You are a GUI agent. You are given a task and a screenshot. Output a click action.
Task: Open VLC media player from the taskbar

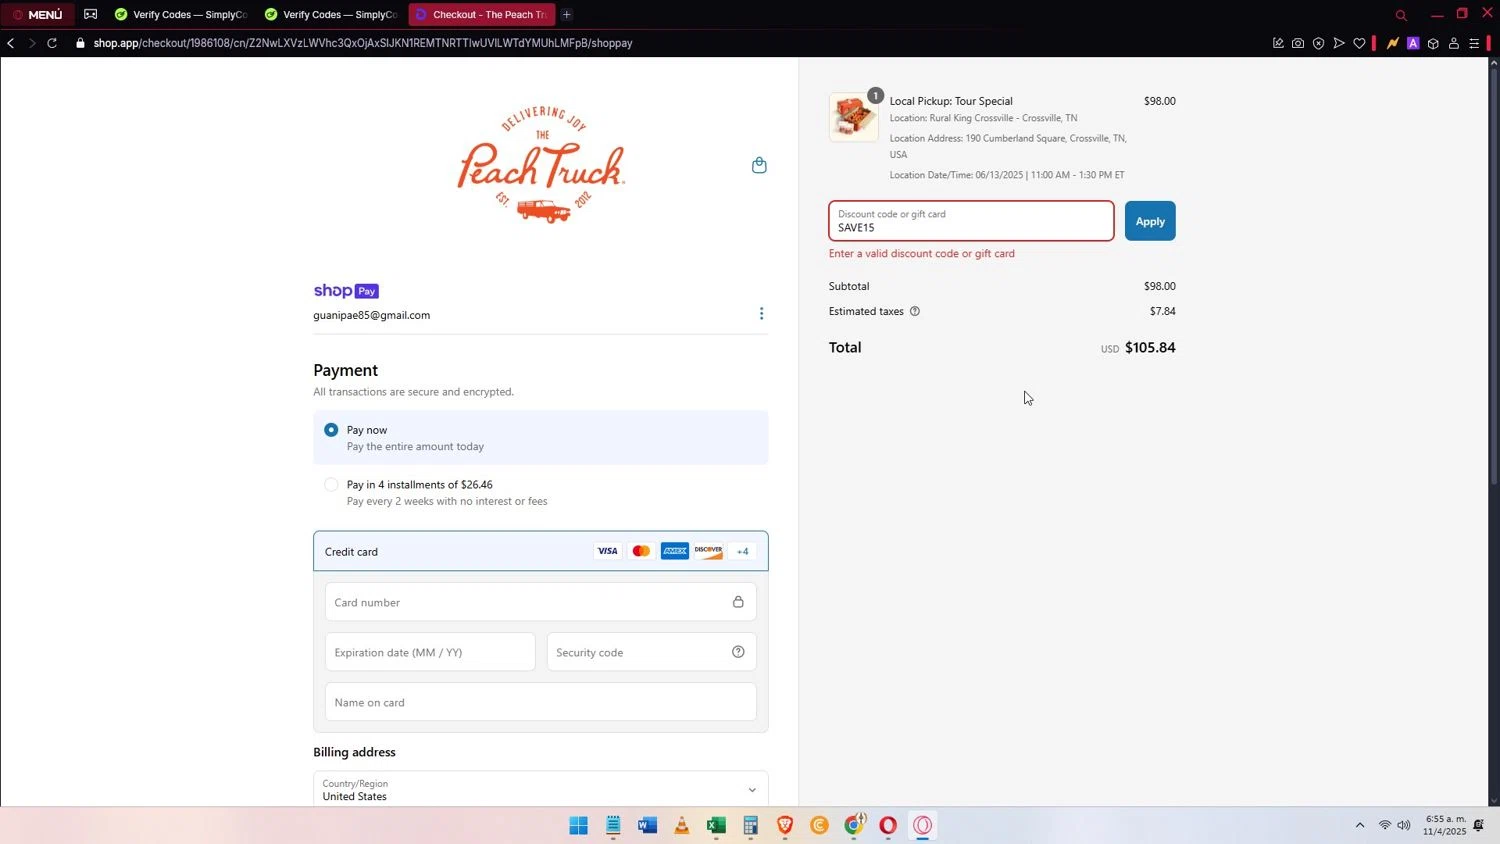tap(682, 826)
